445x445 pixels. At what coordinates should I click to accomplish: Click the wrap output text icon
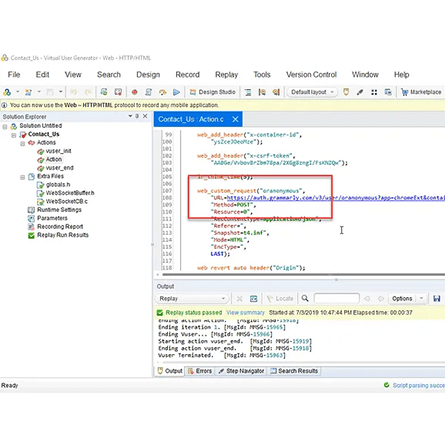[254, 298]
